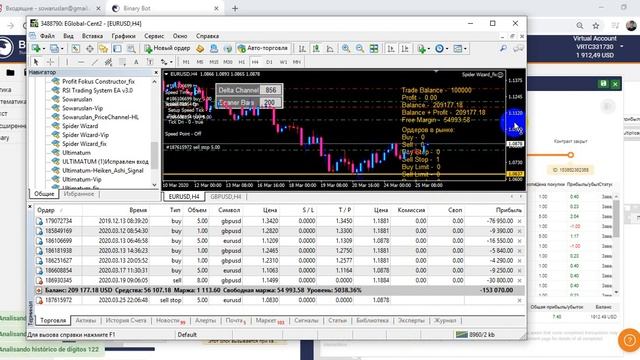Expand the periods dropdown arrow
This screenshot has height=360, width=640.
coord(447,49)
